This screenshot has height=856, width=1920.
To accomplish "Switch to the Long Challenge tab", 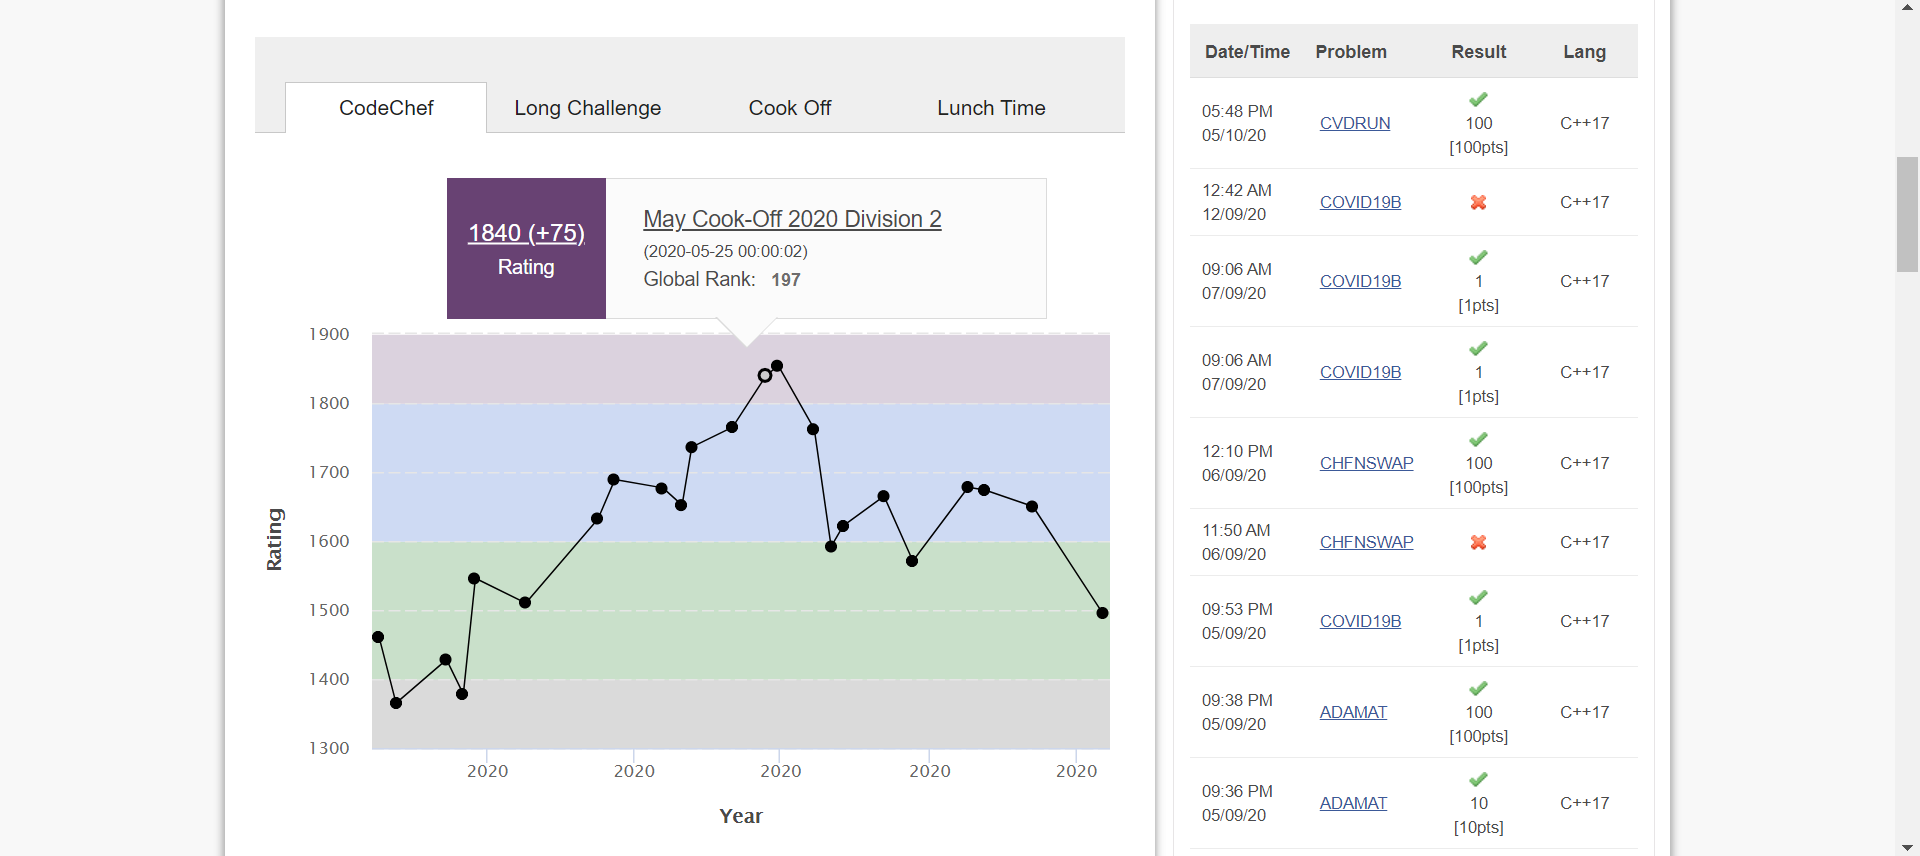I will point(587,108).
